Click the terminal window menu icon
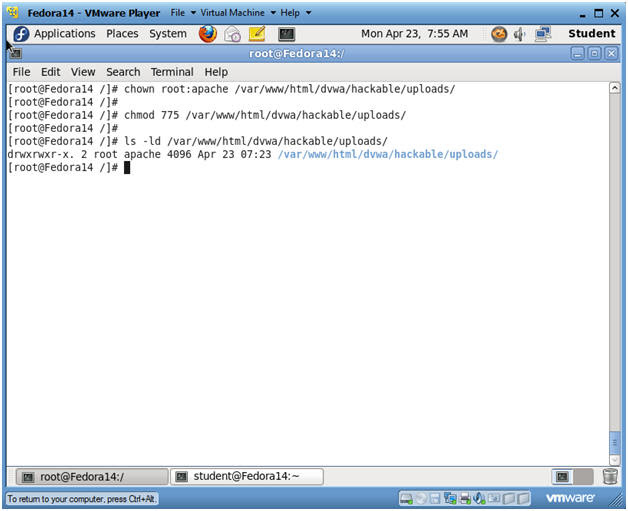This screenshot has height=511, width=628. point(16,53)
